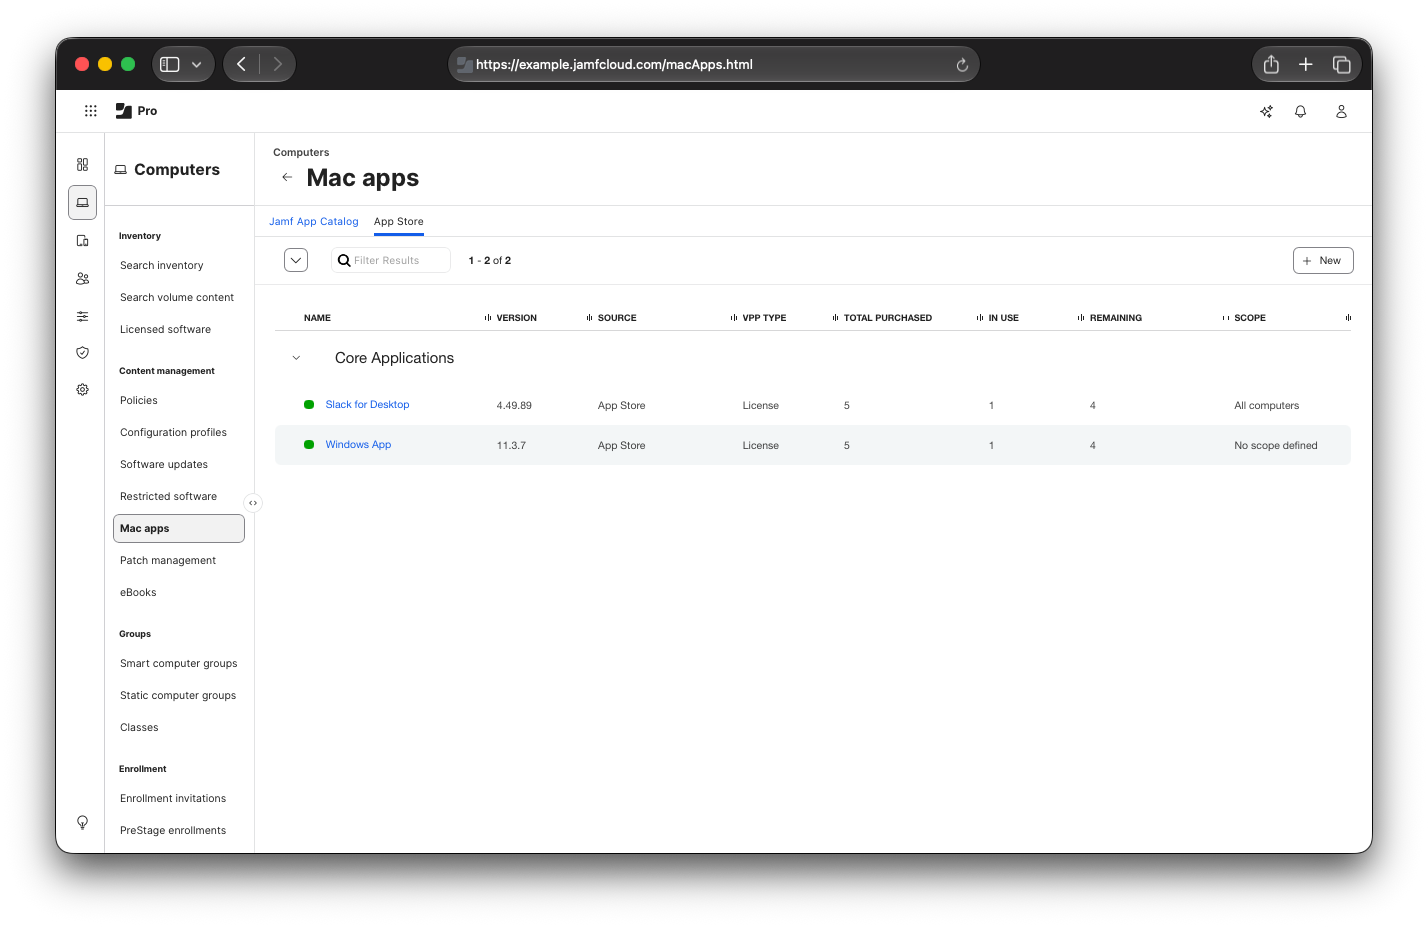The image size is (1428, 927).
Task: Click the browser Share icon
Action: [1271, 64]
